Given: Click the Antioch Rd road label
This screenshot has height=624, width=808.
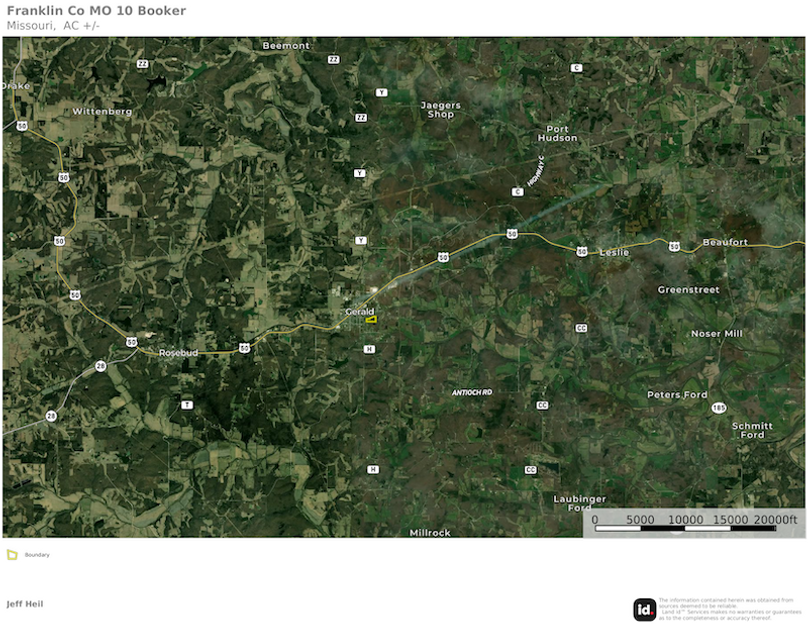Looking at the screenshot, I should click(472, 393).
